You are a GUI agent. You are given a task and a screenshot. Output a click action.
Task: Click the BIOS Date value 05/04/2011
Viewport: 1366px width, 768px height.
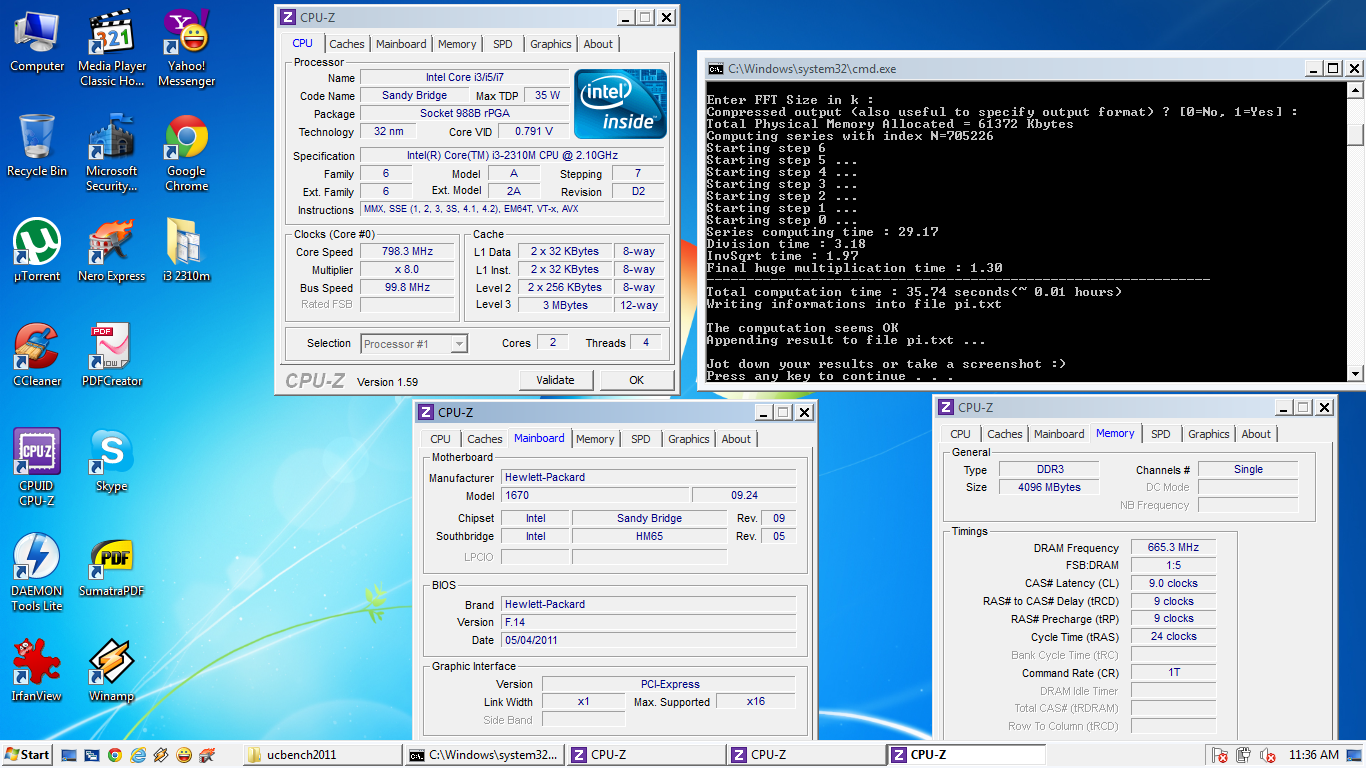(x=649, y=640)
